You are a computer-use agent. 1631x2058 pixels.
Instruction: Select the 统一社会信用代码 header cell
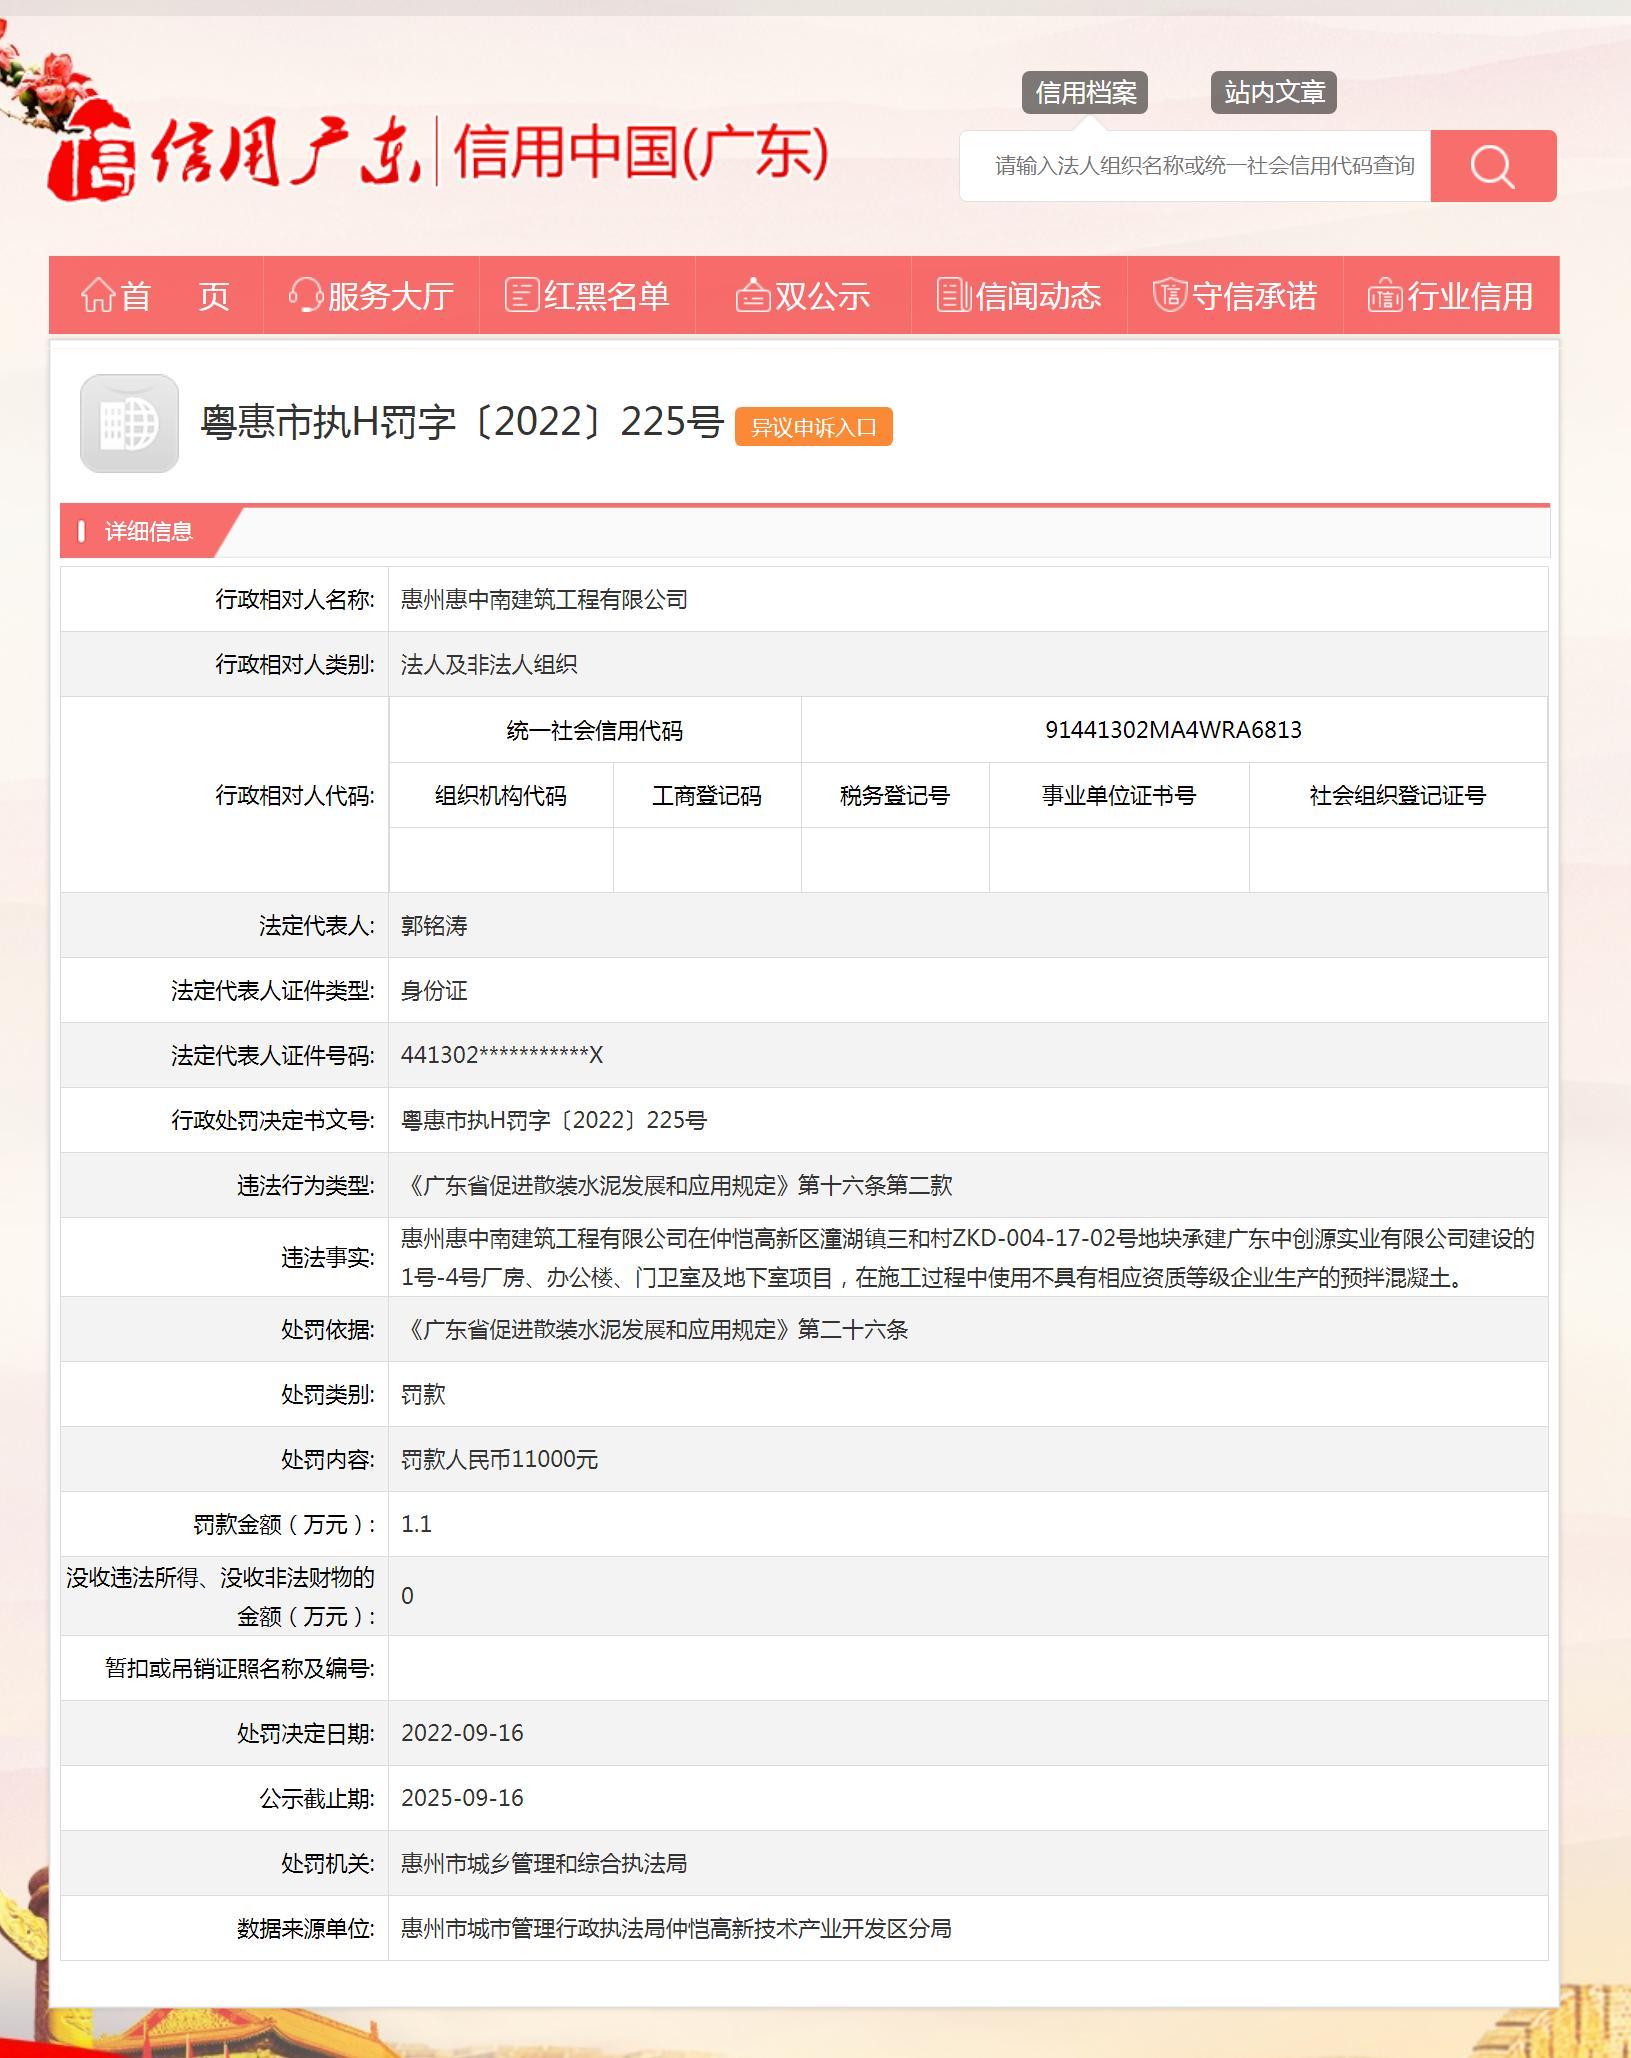[x=595, y=731]
